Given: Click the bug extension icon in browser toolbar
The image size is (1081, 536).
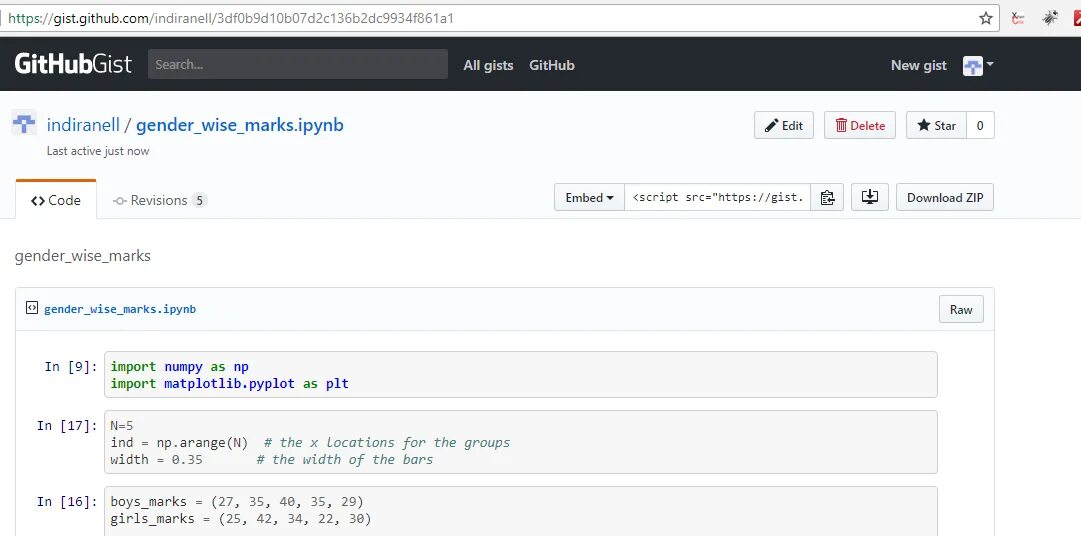Looking at the screenshot, I should click(x=1050, y=18).
